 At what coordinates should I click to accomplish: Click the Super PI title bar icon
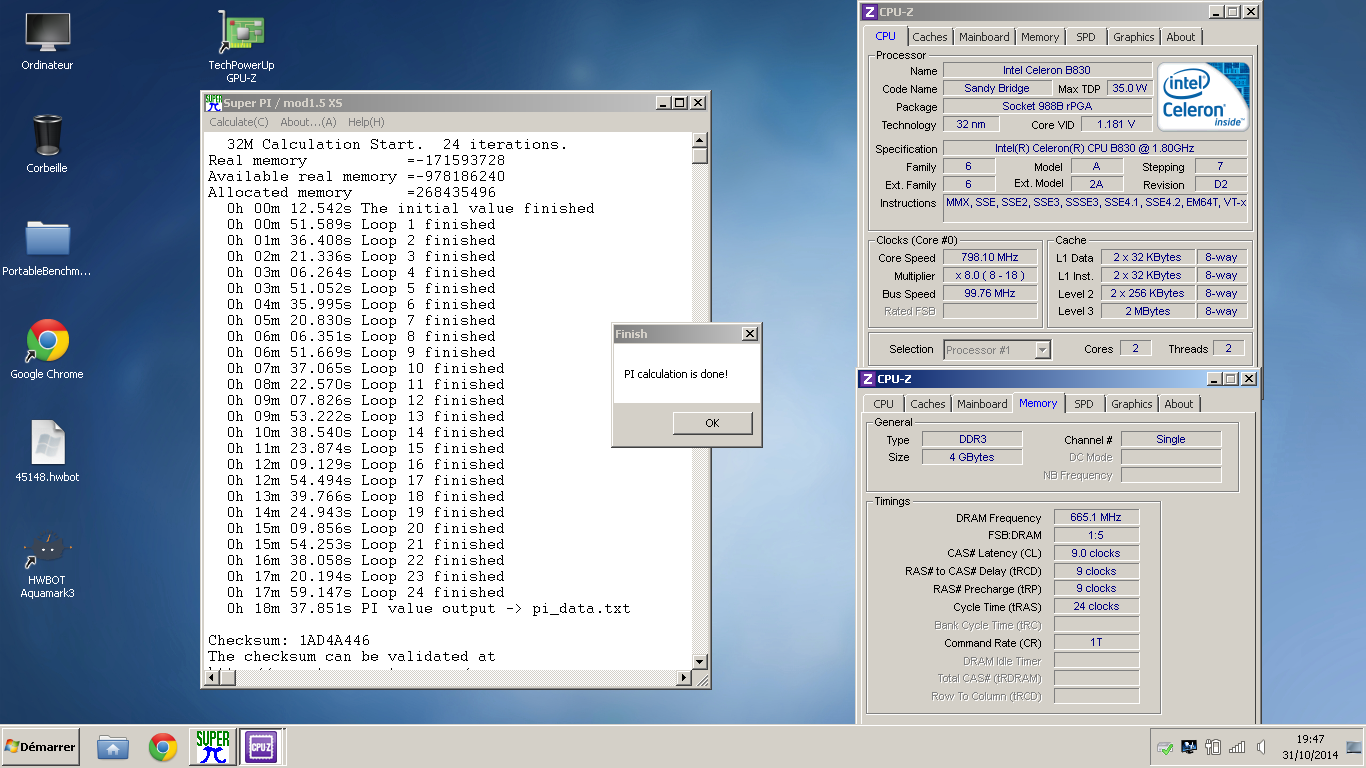(x=213, y=102)
